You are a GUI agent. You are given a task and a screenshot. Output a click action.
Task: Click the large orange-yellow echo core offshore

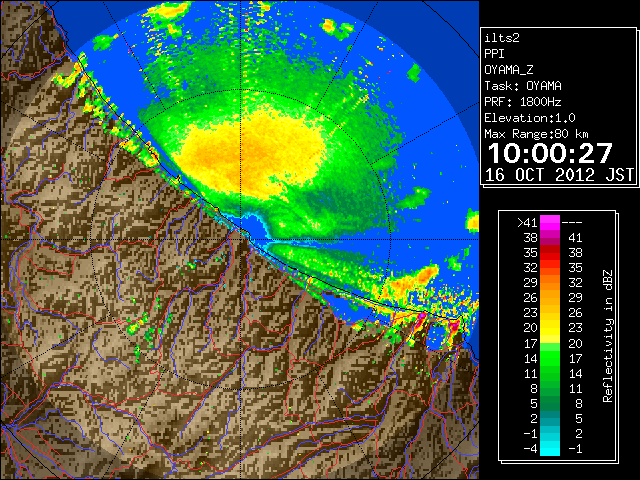pyautogui.click(x=249, y=153)
